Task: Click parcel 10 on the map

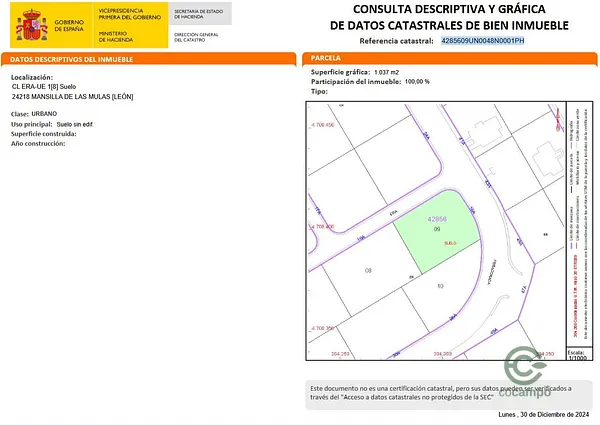Action: tap(440, 286)
